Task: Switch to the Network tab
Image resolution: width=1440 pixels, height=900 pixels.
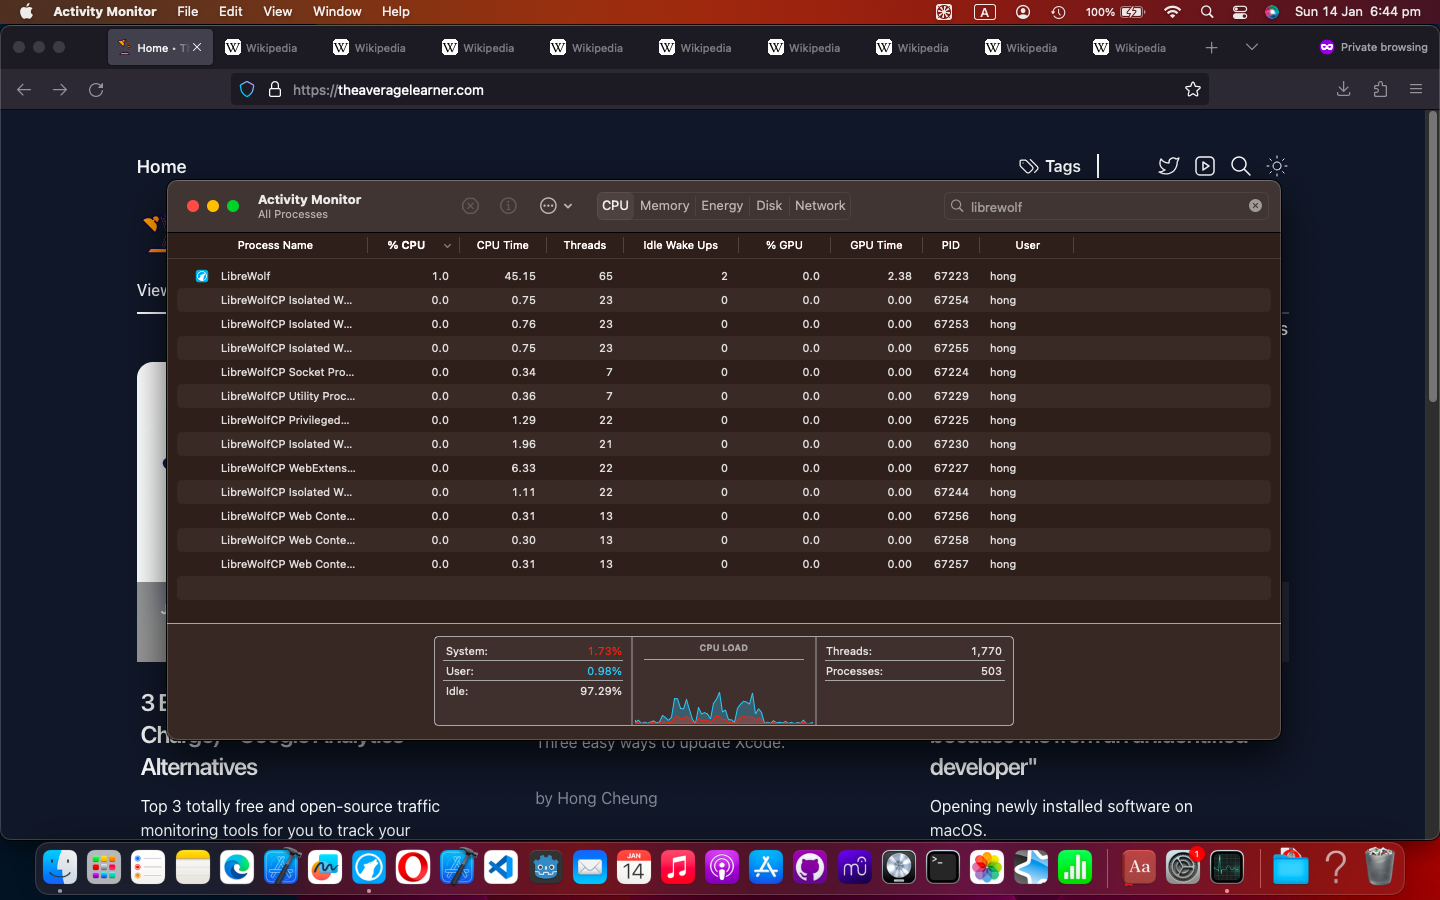Action: 820,206
